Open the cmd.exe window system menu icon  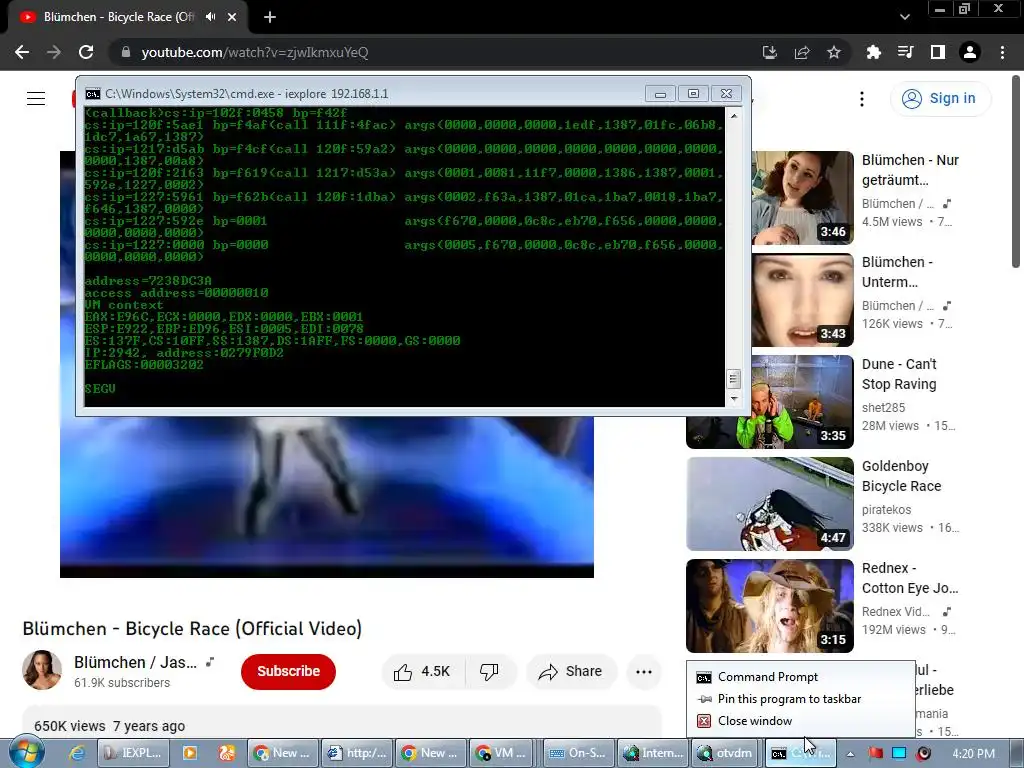[x=93, y=94]
